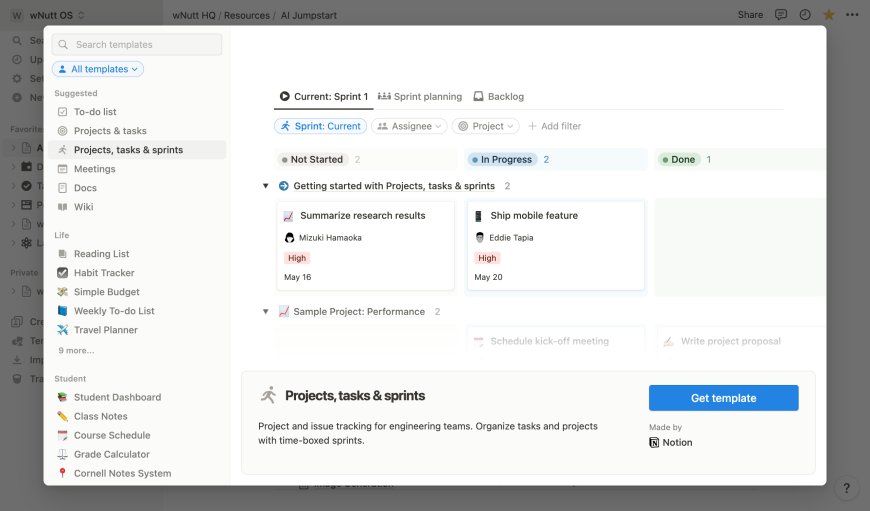Open the Project filter dropdown

click(486, 126)
